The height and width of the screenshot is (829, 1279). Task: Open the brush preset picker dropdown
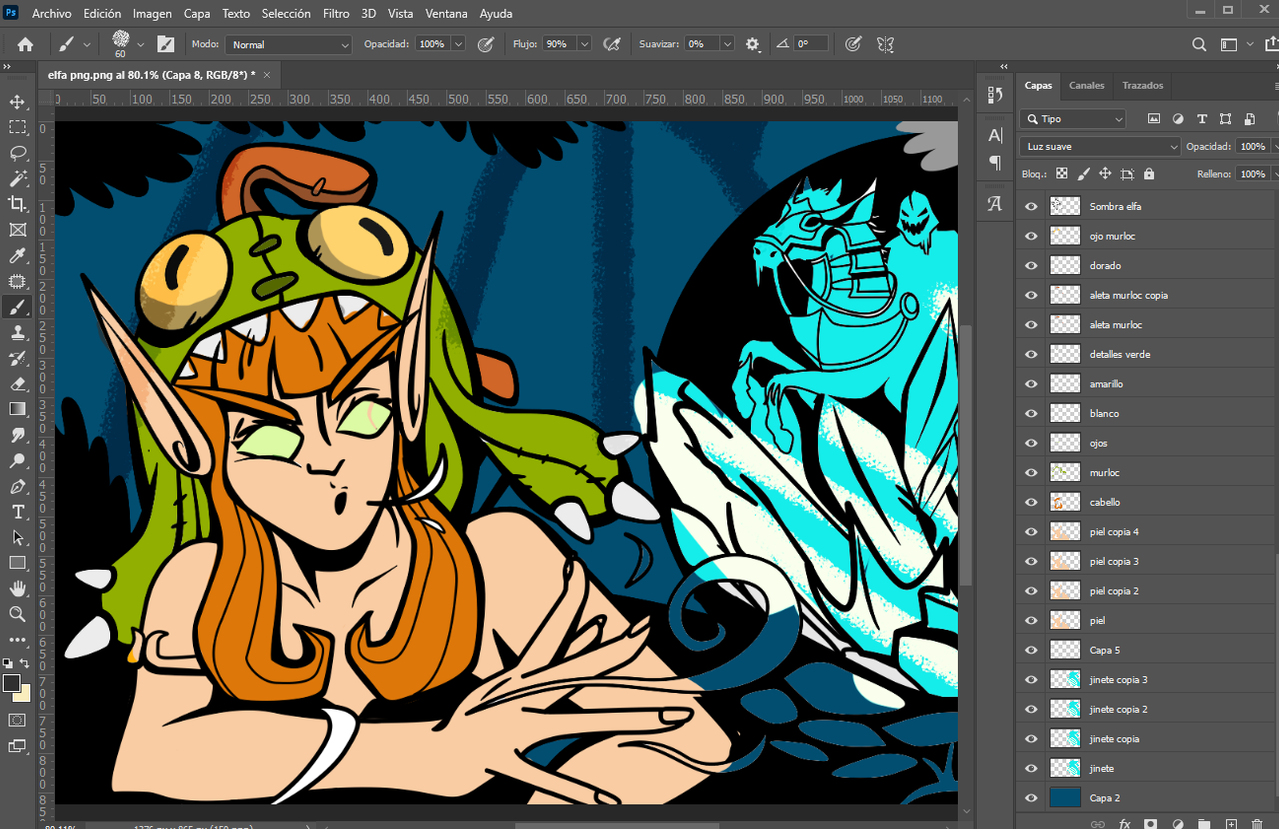pyautogui.click(x=140, y=44)
